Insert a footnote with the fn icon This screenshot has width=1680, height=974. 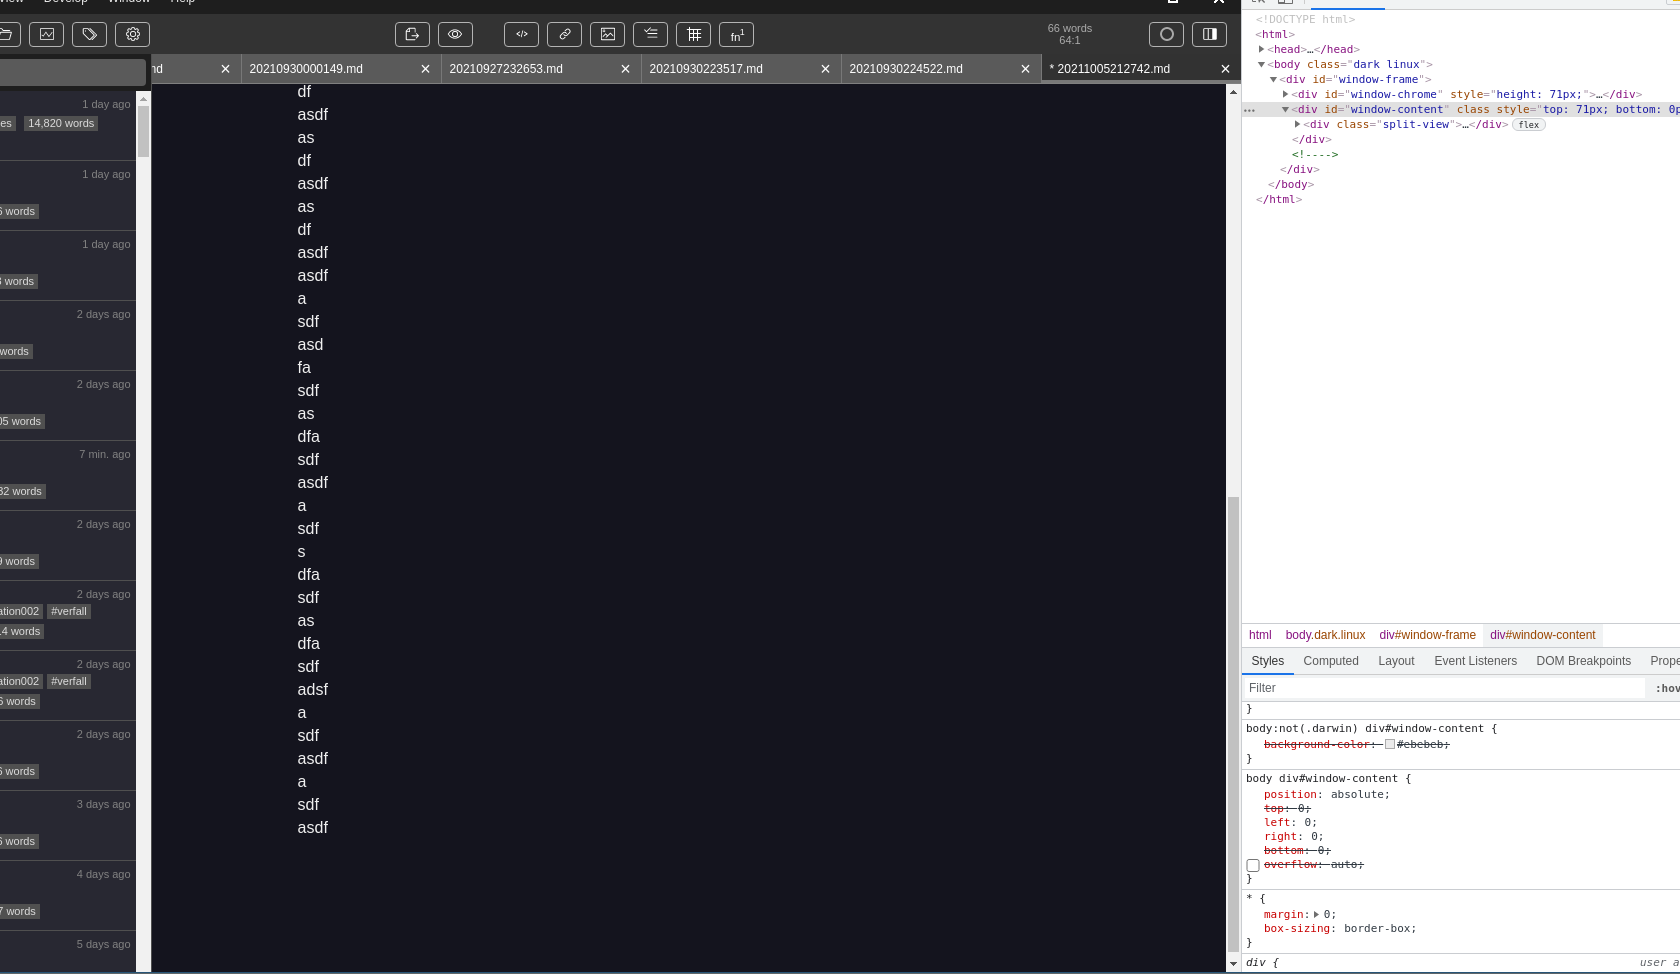coord(737,34)
